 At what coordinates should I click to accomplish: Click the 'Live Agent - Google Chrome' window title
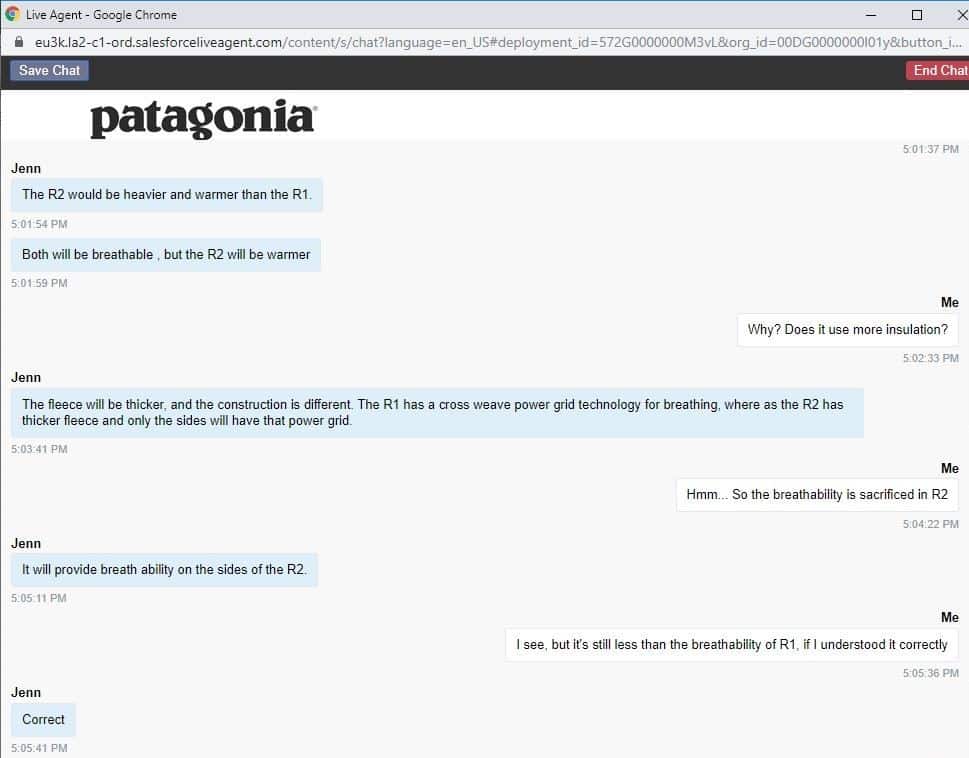click(x=101, y=15)
